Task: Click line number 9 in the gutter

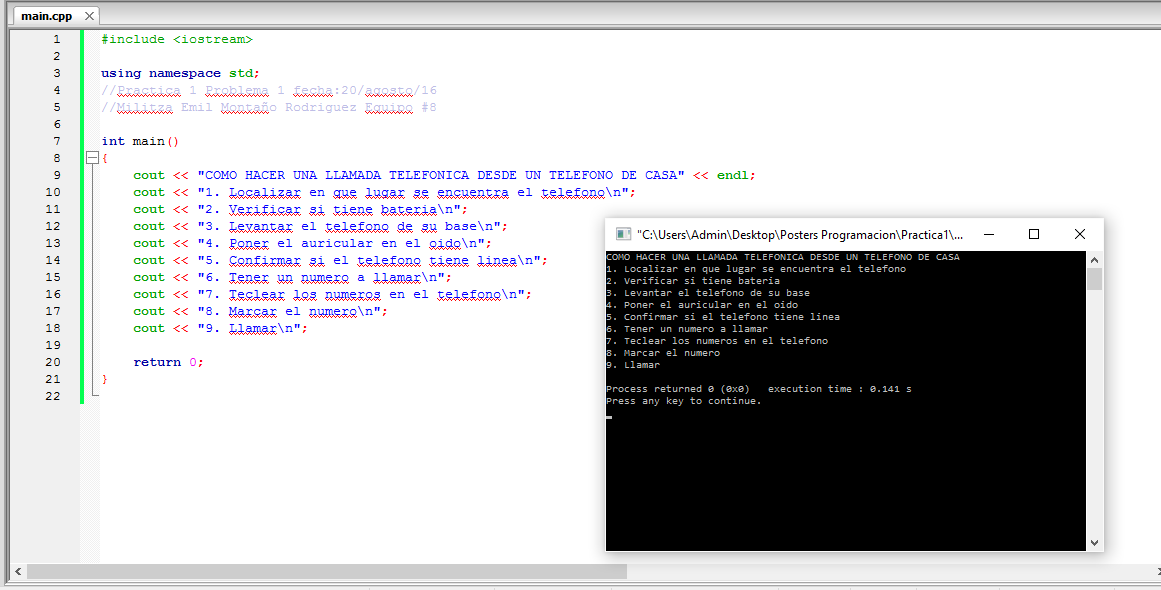Action: 56,175
